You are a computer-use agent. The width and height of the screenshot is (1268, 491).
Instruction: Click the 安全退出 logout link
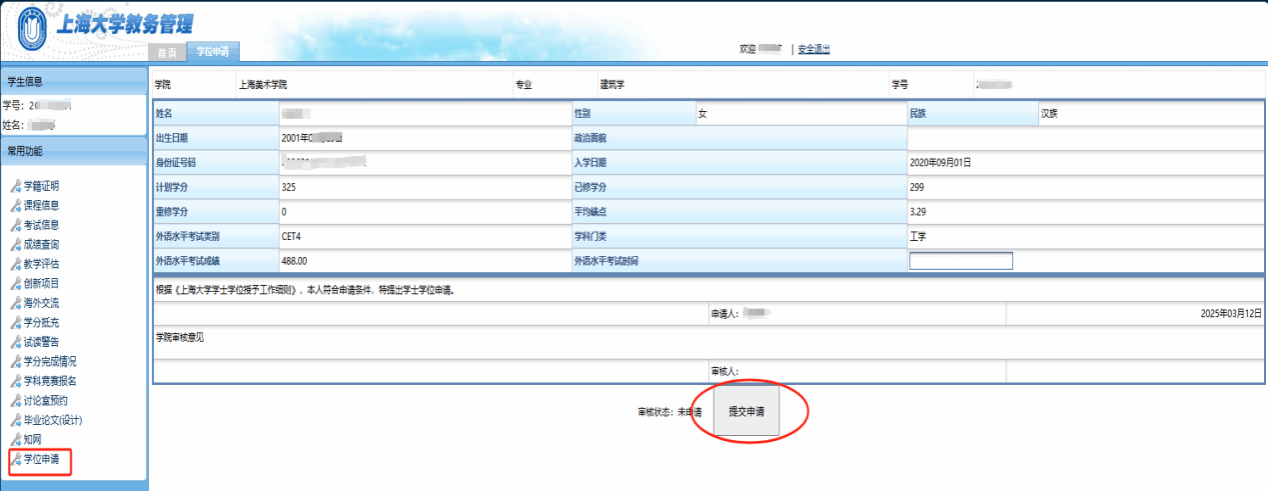(x=813, y=49)
